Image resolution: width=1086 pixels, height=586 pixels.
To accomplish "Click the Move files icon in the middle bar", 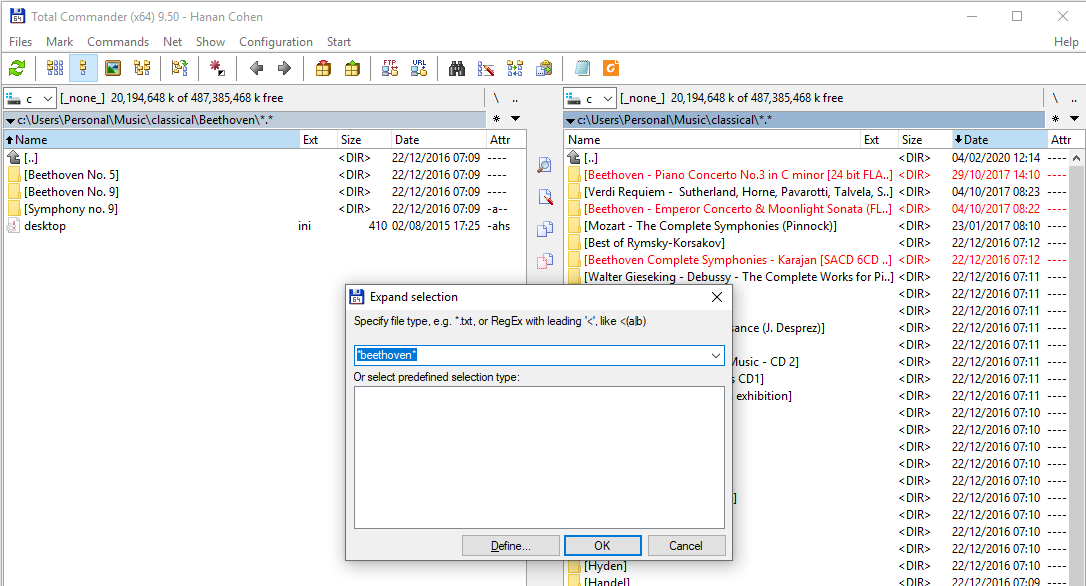I will coord(545,261).
